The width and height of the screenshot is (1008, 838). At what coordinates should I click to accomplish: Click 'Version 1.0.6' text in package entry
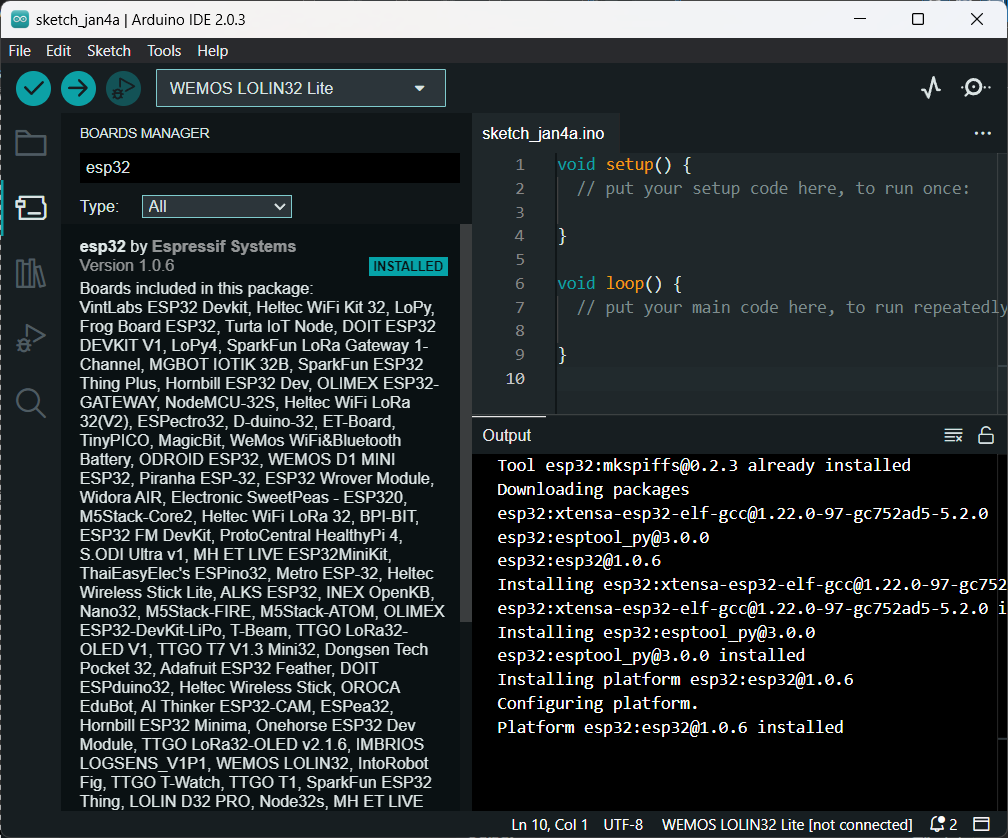click(127, 265)
